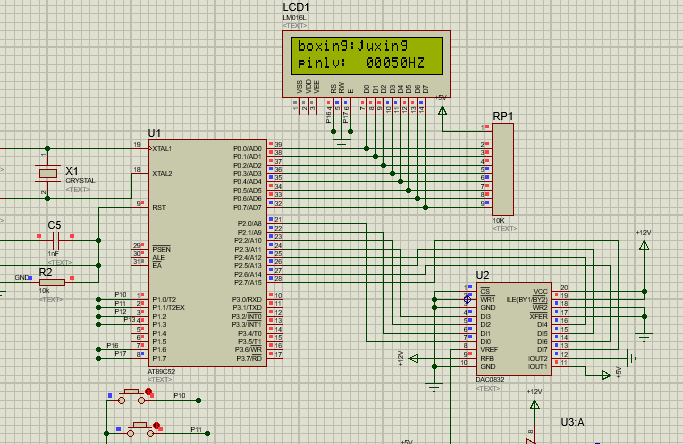683x444 pixels.
Task: Click the LCD1 reference label
Action: (296, 7)
